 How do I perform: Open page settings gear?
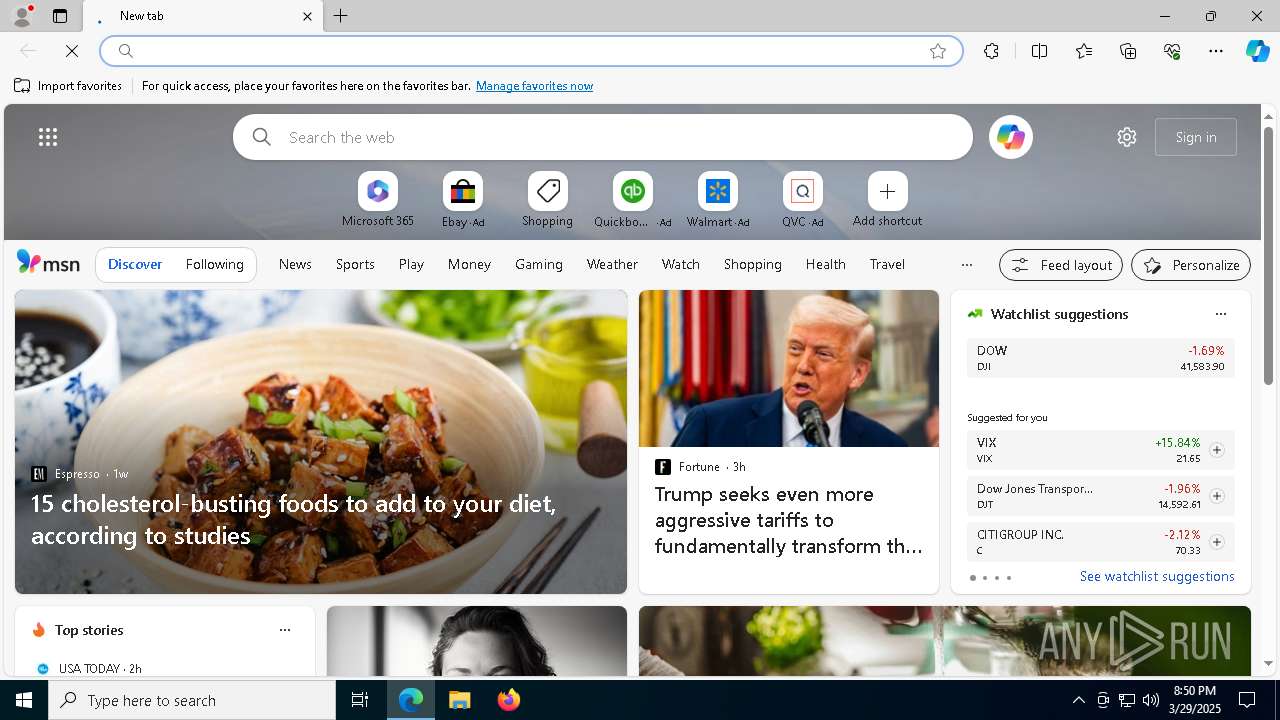[1127, 137]
